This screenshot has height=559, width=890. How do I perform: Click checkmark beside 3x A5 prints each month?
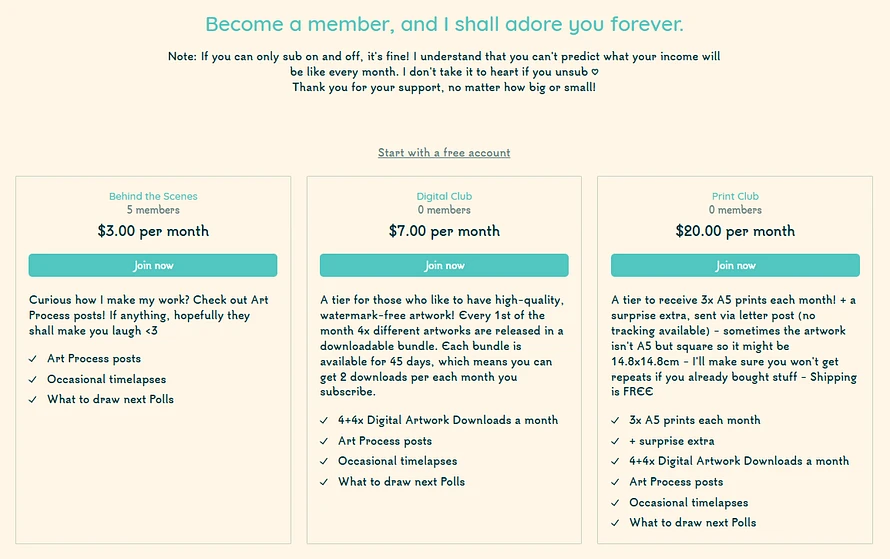tap(615, 421)
